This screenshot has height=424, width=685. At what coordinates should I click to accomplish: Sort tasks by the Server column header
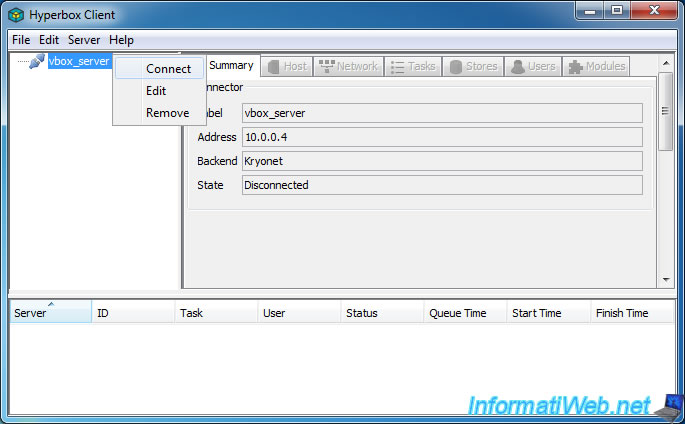point(50,312)
